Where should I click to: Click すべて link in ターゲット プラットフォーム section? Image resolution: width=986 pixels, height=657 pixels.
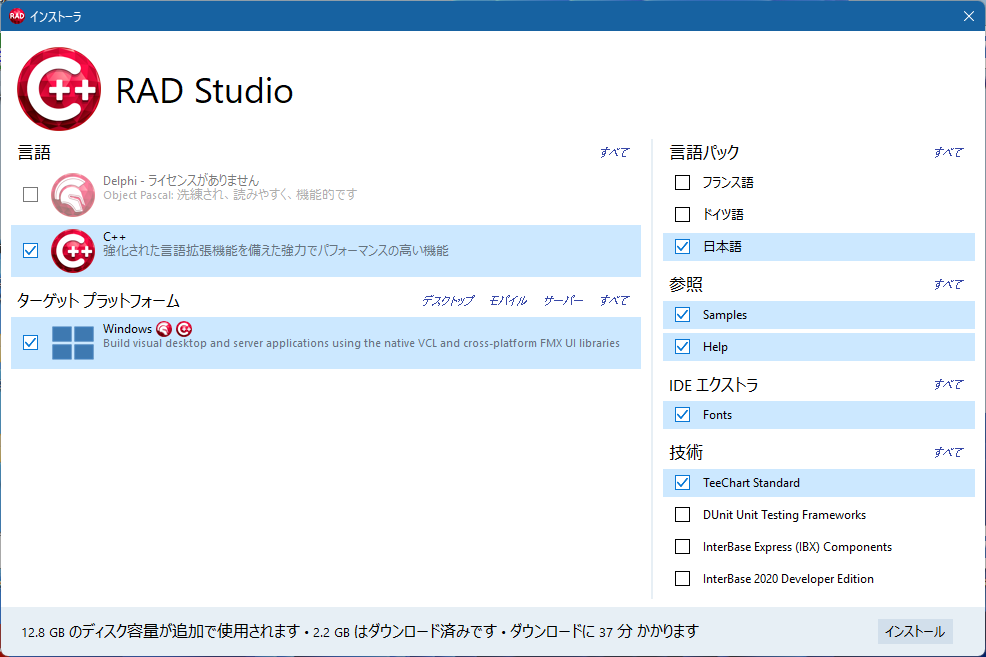click(x=614, y=301)
